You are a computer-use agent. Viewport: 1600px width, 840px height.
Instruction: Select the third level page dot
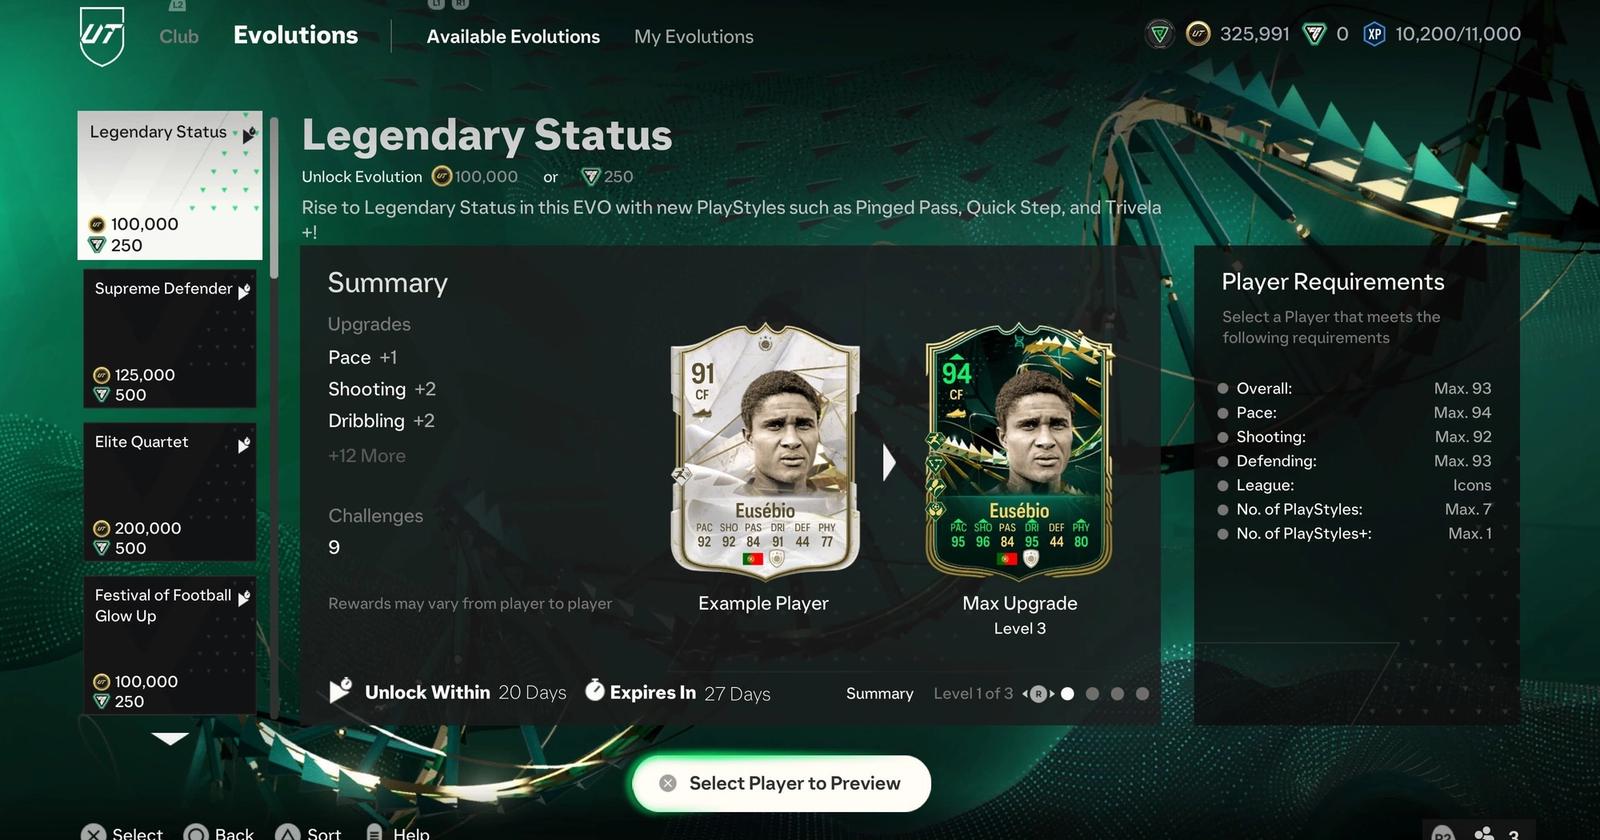[1117, 693]
